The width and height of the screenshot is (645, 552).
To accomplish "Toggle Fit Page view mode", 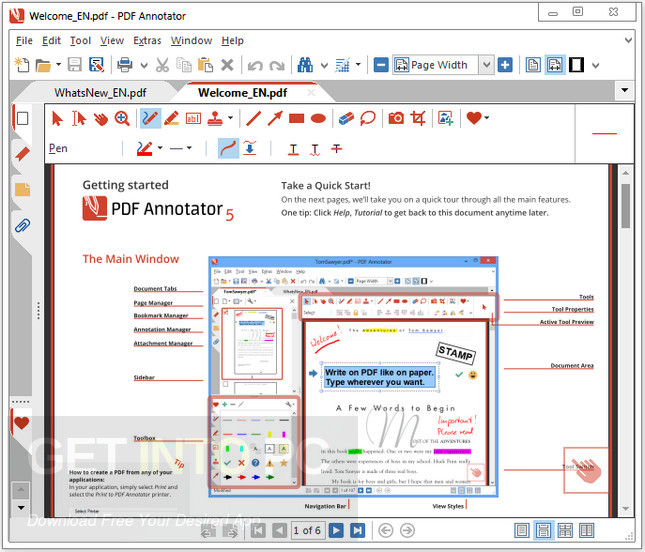I will [x=533, y=65].
